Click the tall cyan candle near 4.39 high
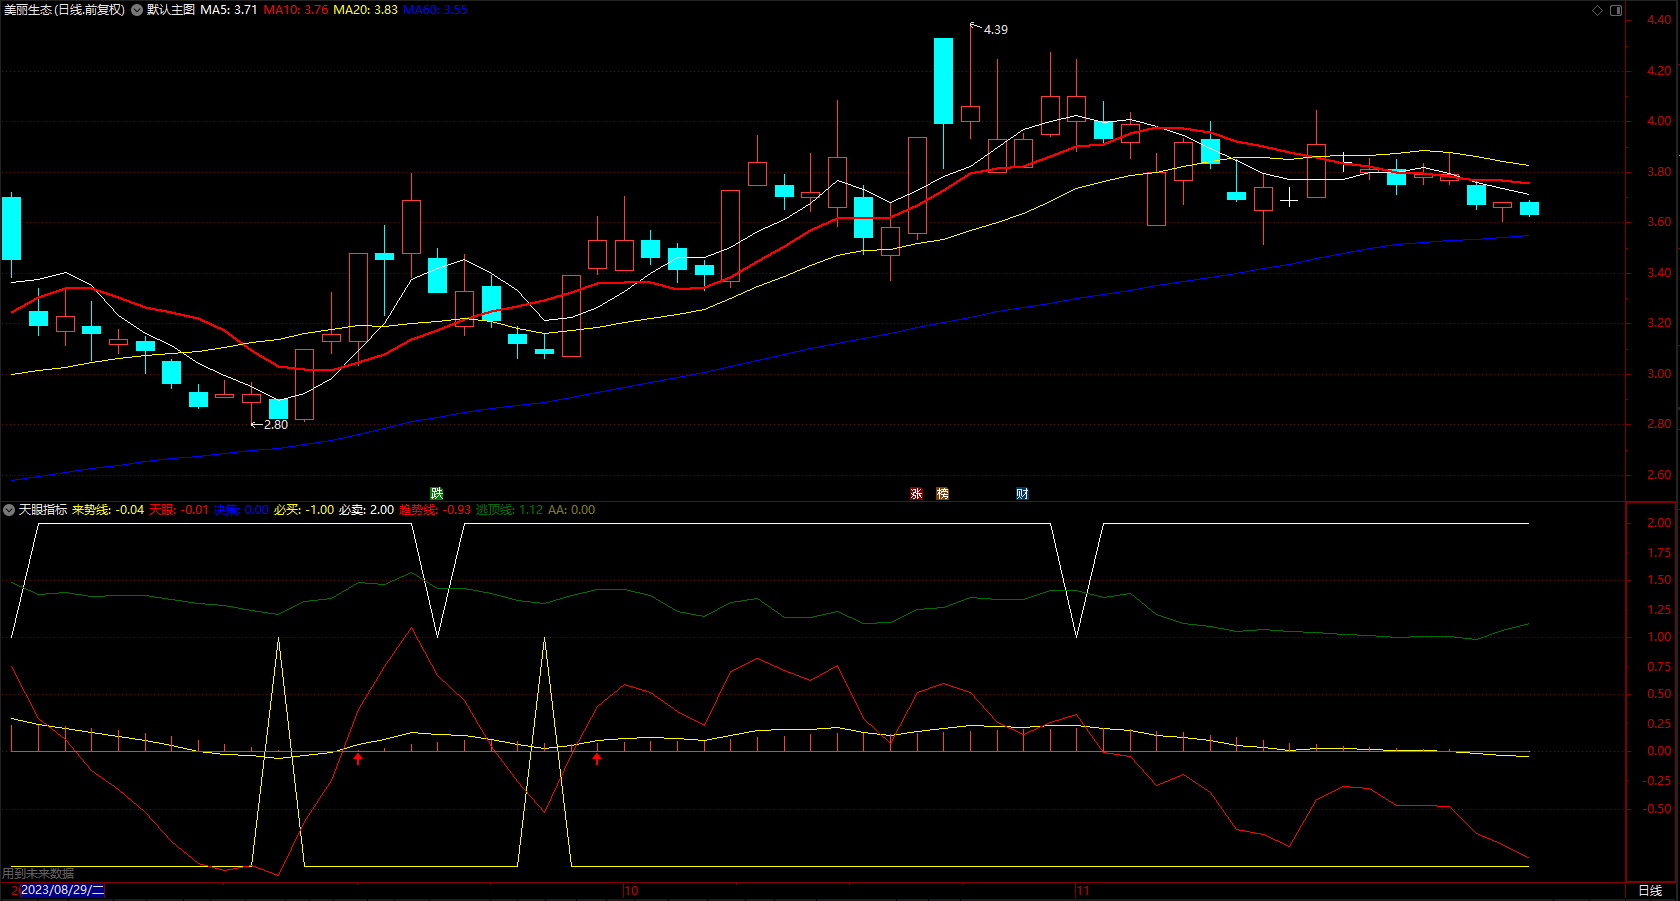 943,81
